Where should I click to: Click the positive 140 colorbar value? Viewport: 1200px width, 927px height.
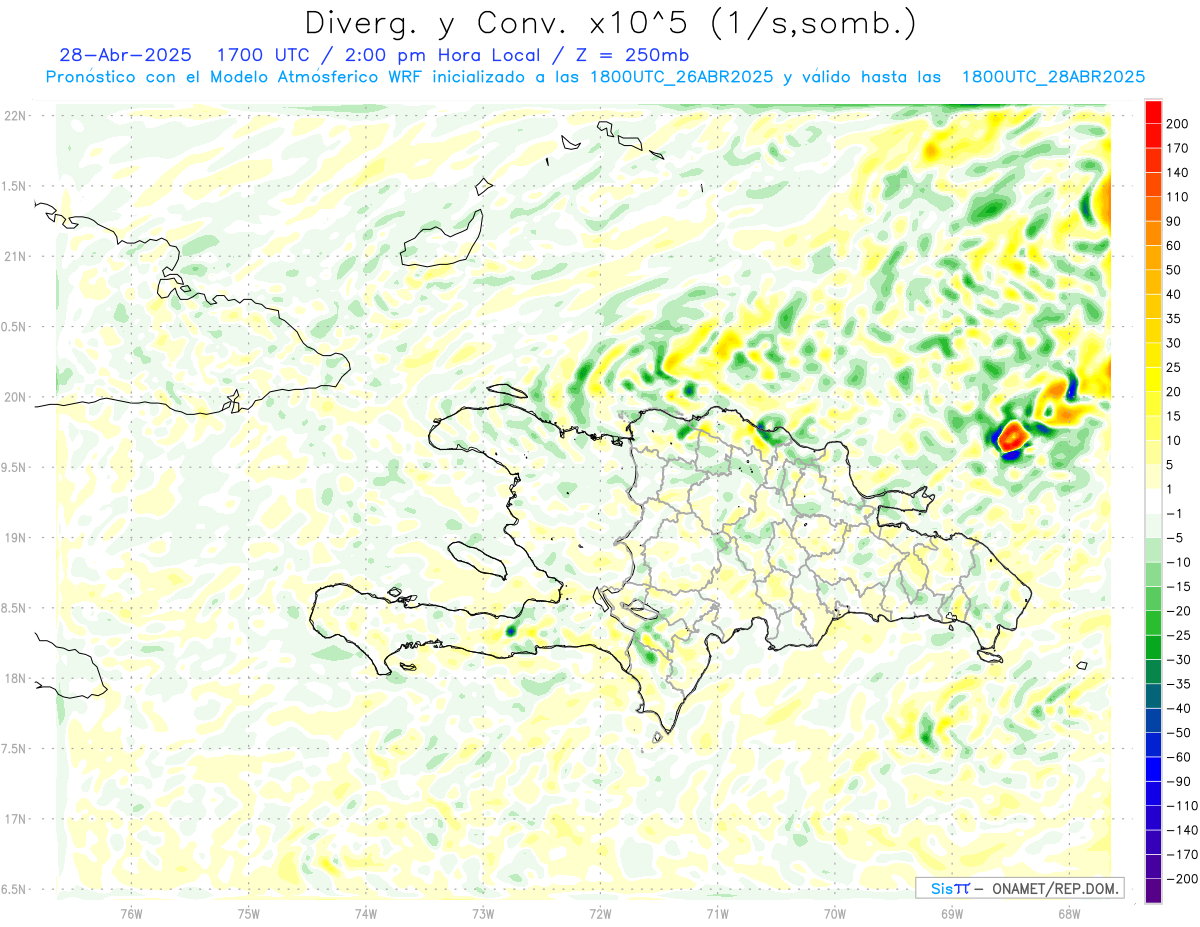click(x=1176, y=173)
